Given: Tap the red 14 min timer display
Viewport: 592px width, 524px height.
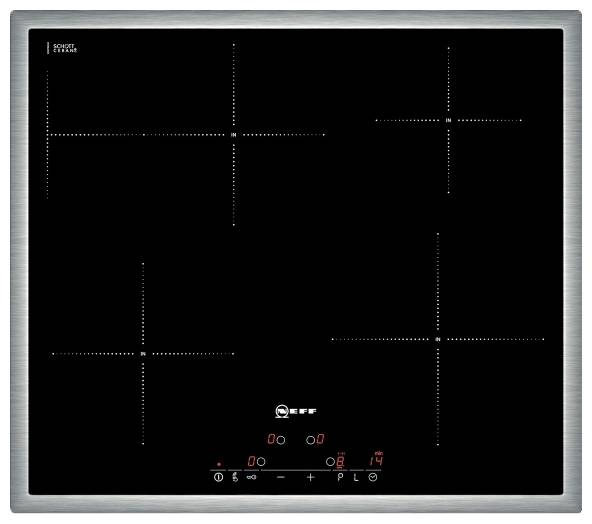Looking at the screenshot, I should coord(376,459).
